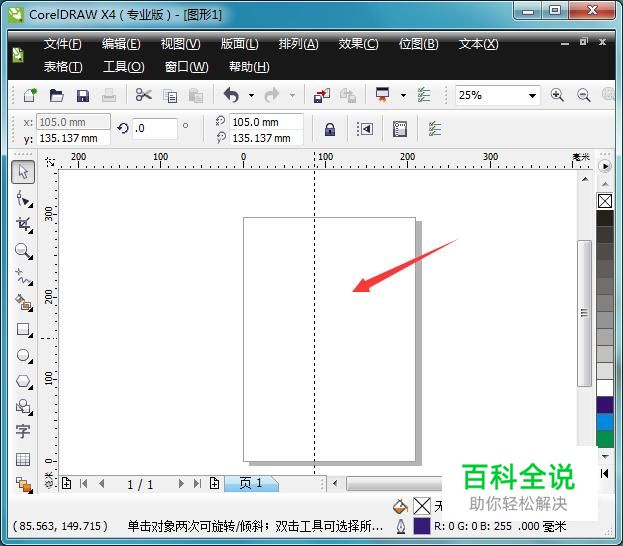Open the 25% zoom level dropdown
Viewport: 623px width, 546px height.
point(532,95)
